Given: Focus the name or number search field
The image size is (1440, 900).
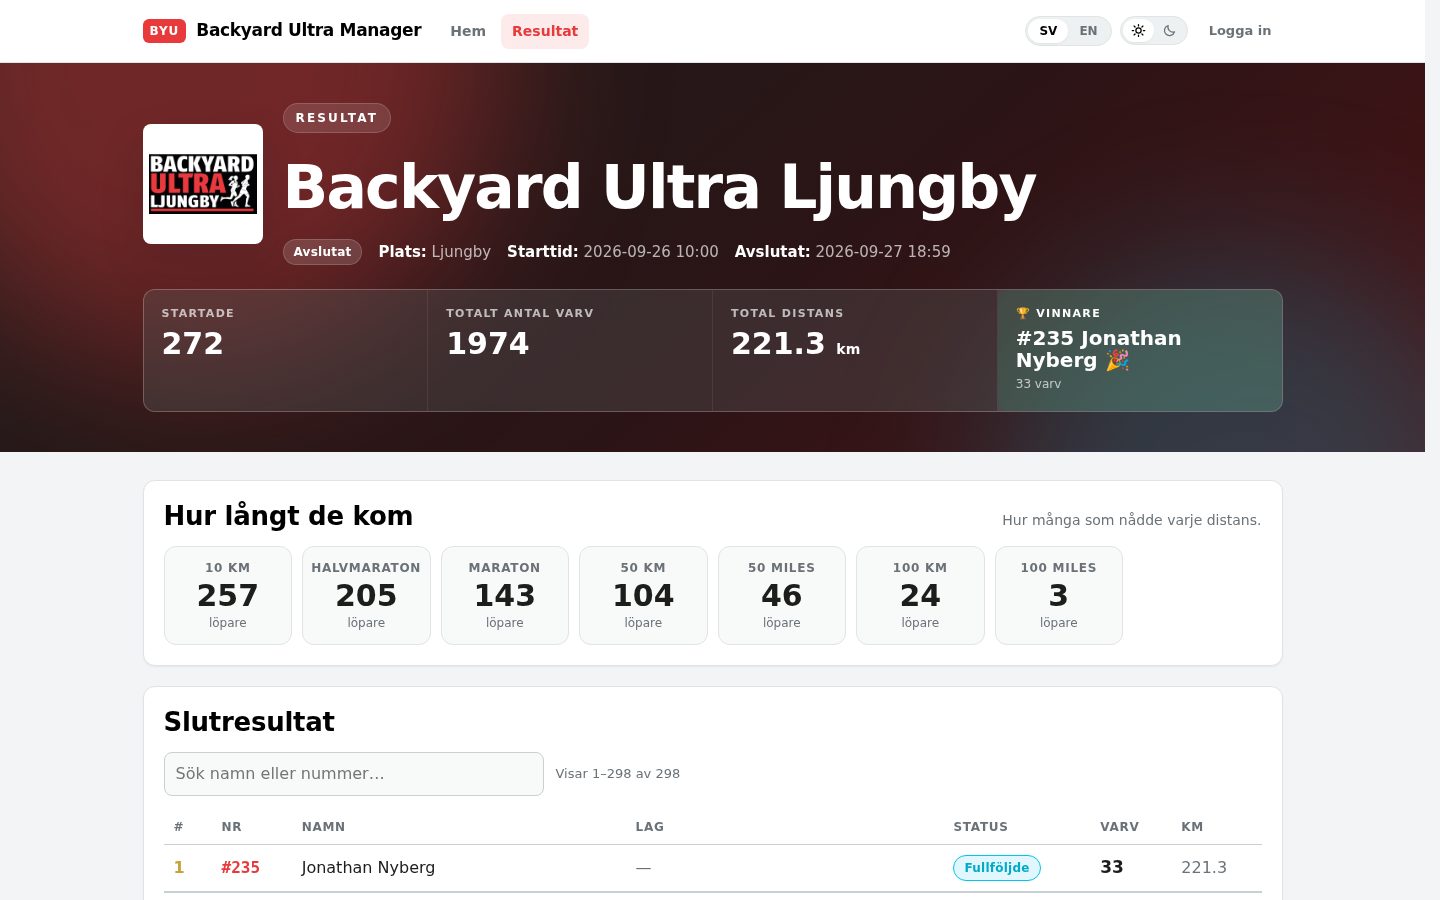Looking at the screenshot, I should pyautogui.click(x=354, y=774).
